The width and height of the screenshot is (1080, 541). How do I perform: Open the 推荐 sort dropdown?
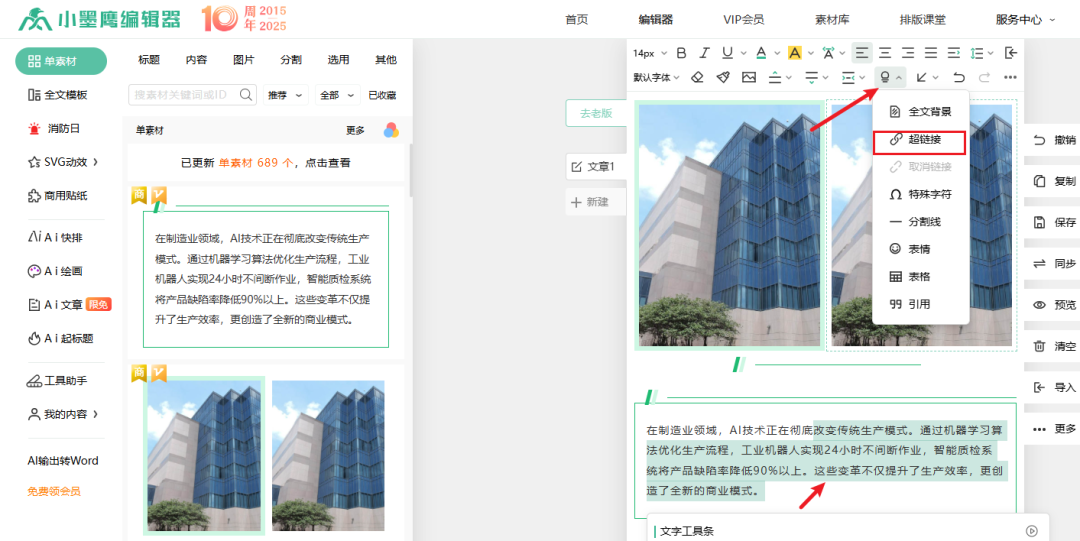[x=285, y=95]
